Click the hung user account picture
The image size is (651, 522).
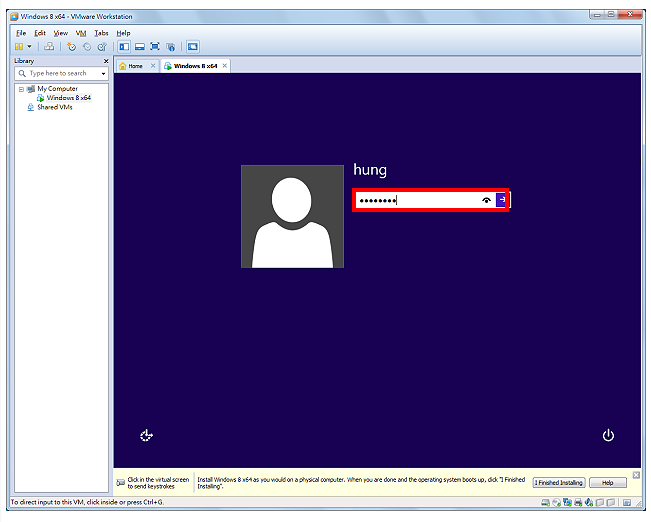[x=292, y=216]
